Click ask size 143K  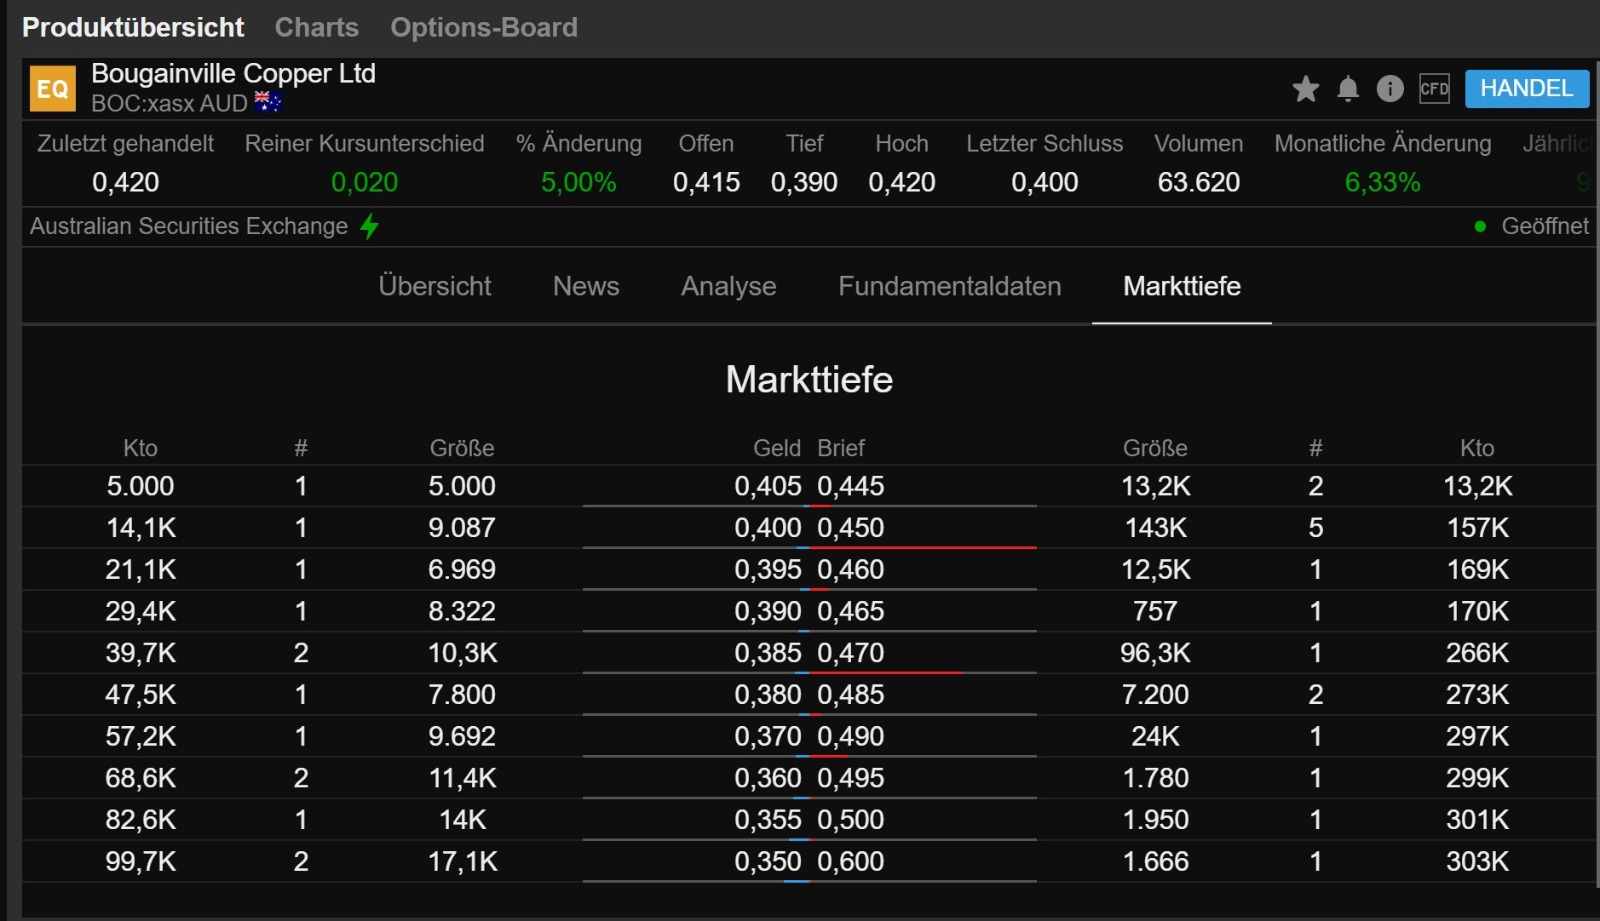tap(1156, 528)
